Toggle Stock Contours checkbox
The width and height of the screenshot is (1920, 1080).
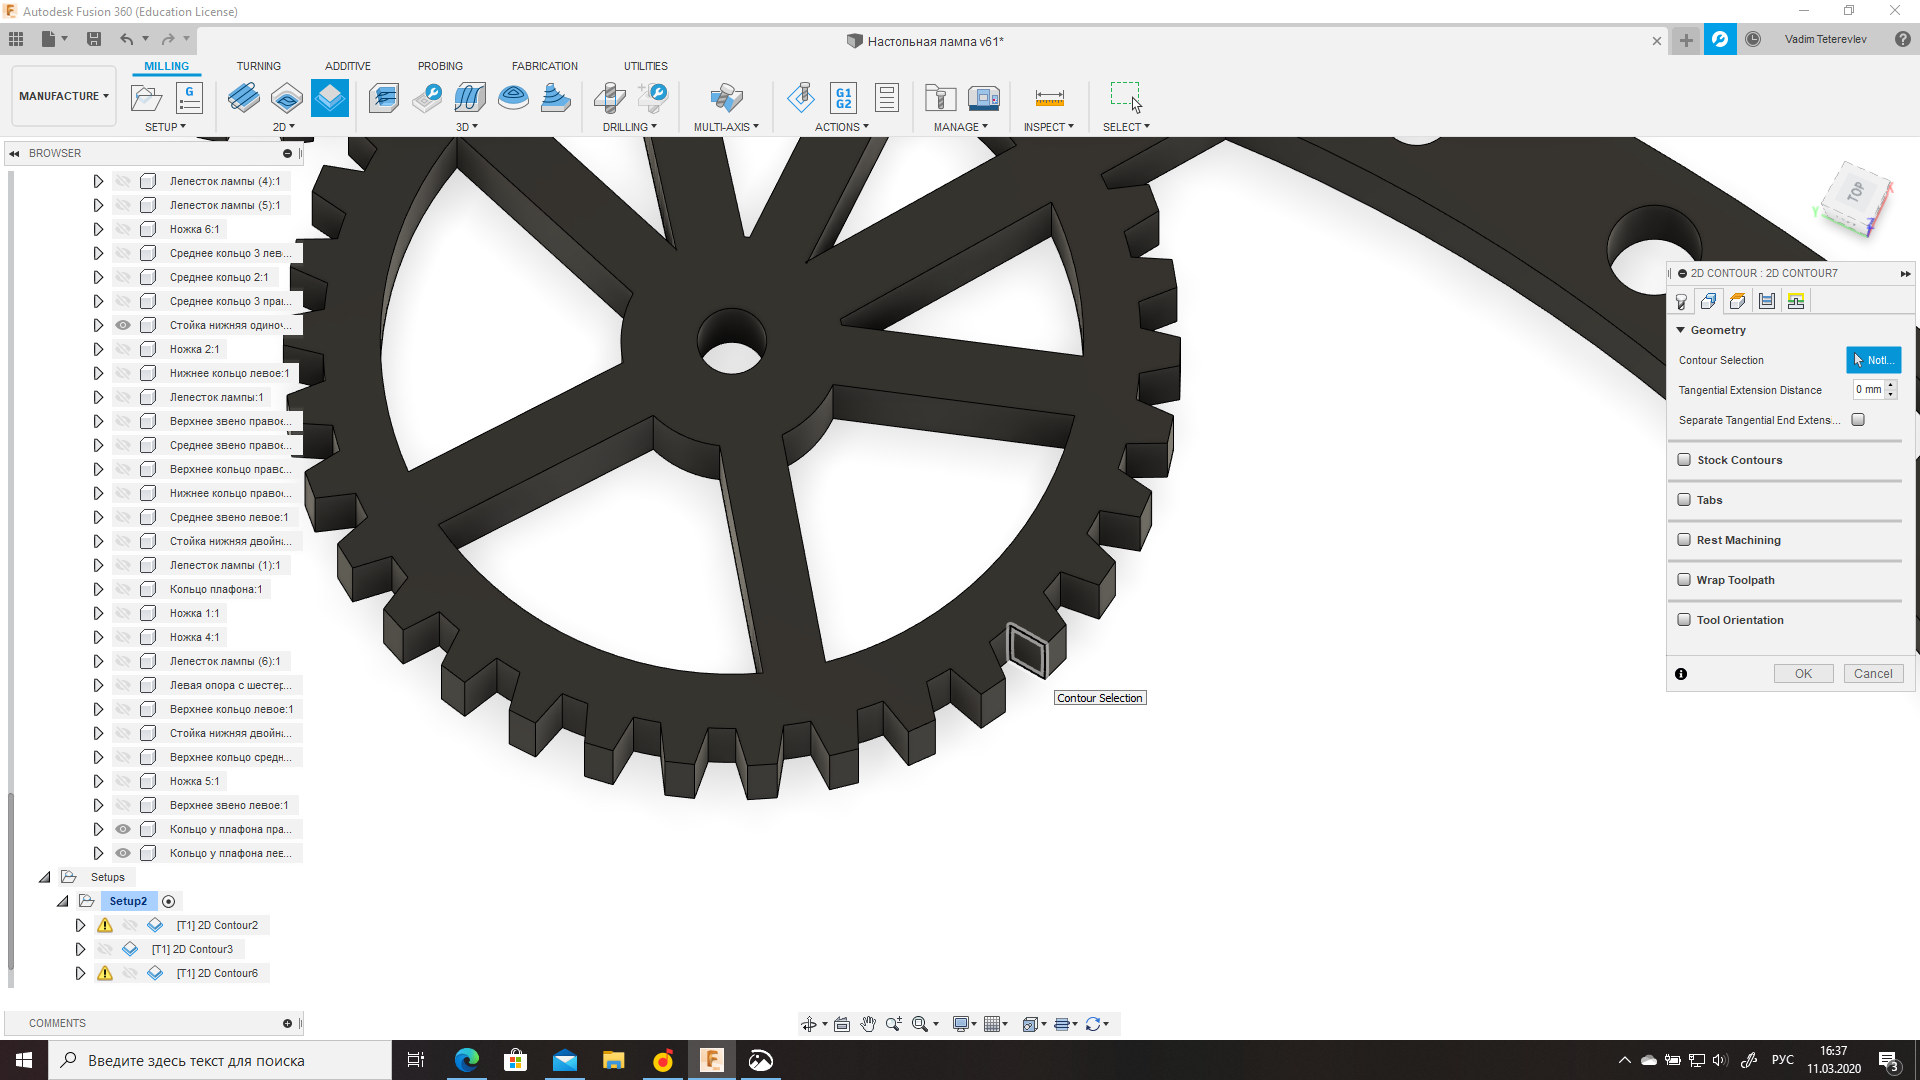1684,459
